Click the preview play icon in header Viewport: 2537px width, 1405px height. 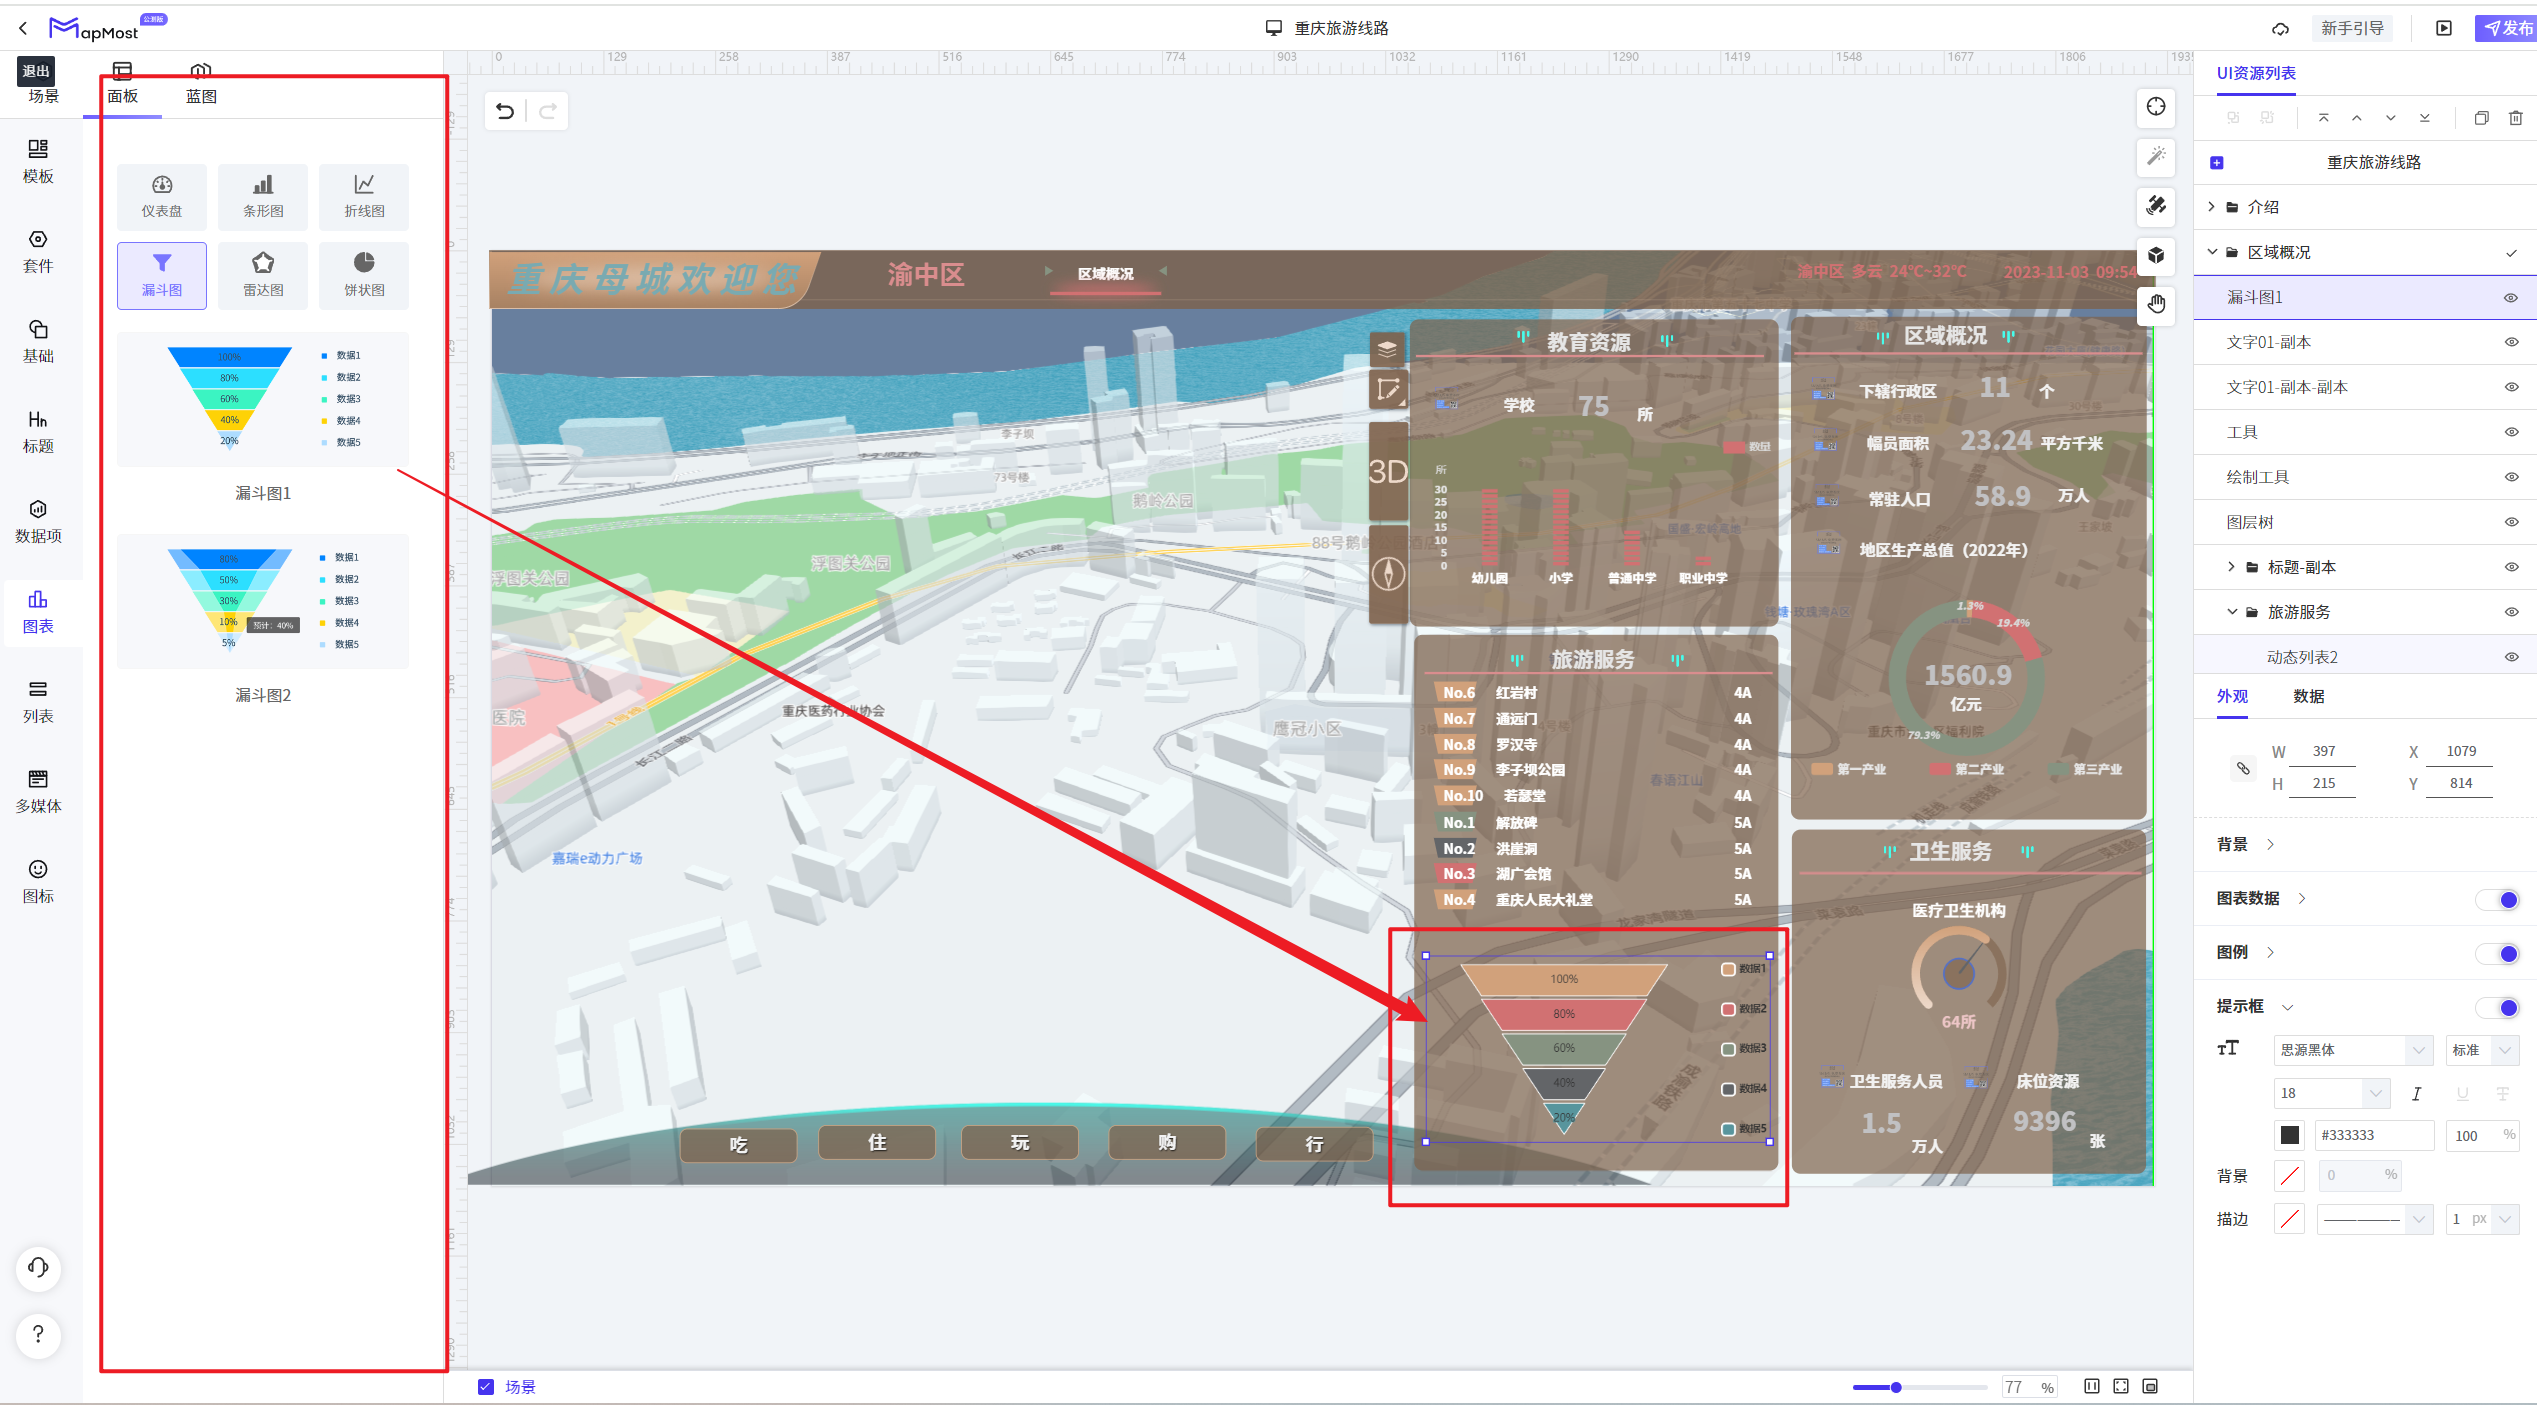click(2443, 28)
